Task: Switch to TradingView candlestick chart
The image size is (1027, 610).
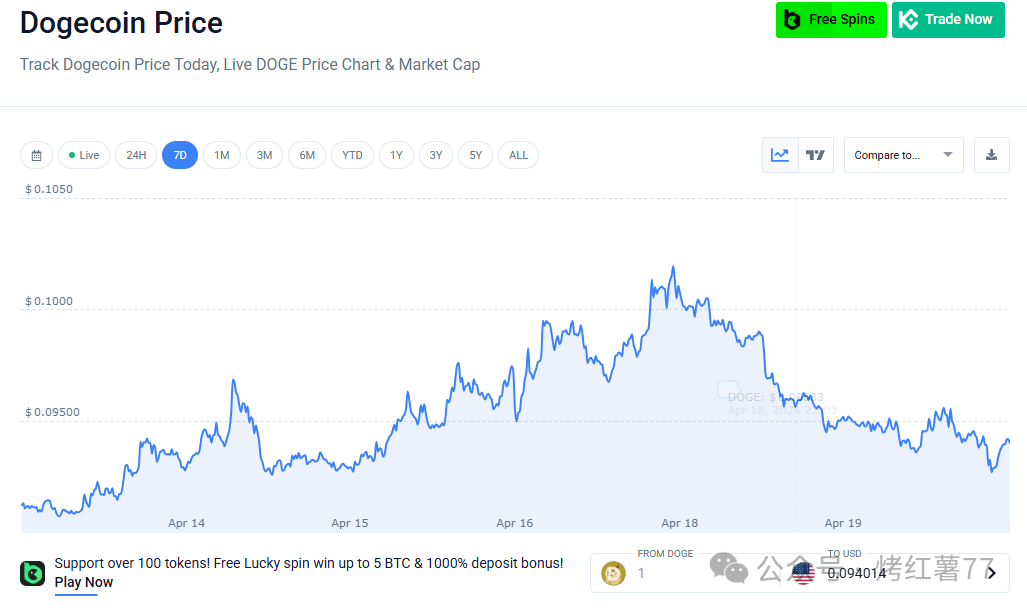Action: [816, 155]
